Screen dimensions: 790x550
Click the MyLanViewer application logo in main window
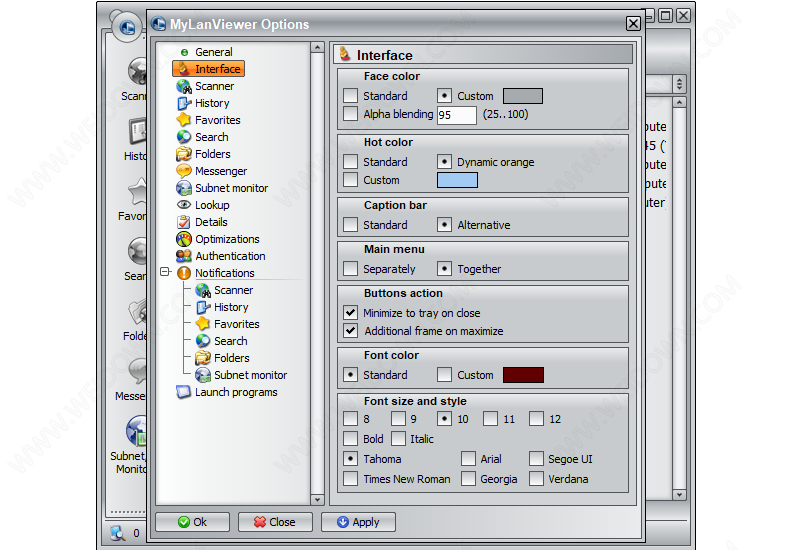pos(126,26)
